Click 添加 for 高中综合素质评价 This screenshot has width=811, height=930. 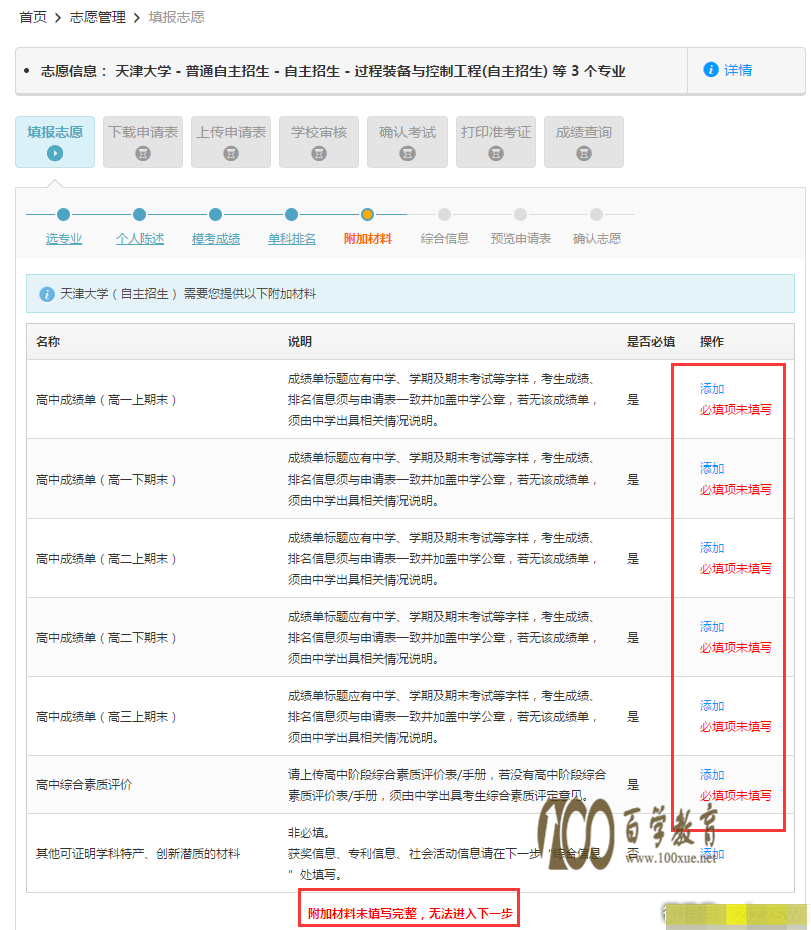pyautogui.click(x=712, y=775)
